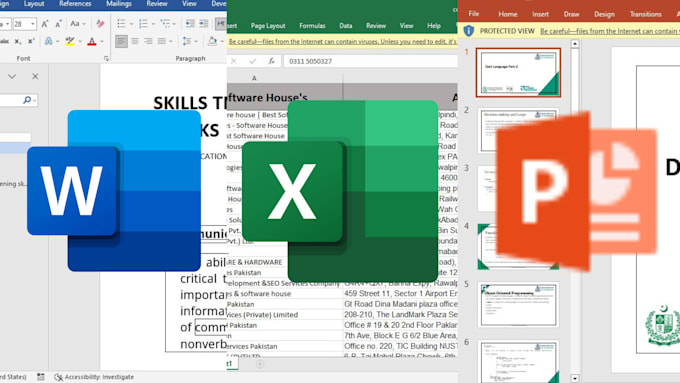
Task: Apply Bullets list in Word
Action: (121, 24)
